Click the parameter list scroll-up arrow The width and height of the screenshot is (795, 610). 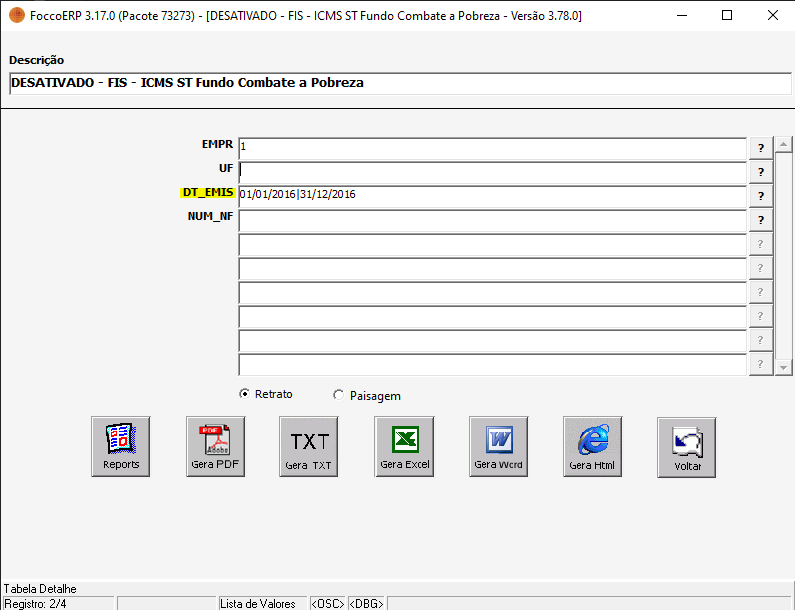783,145
